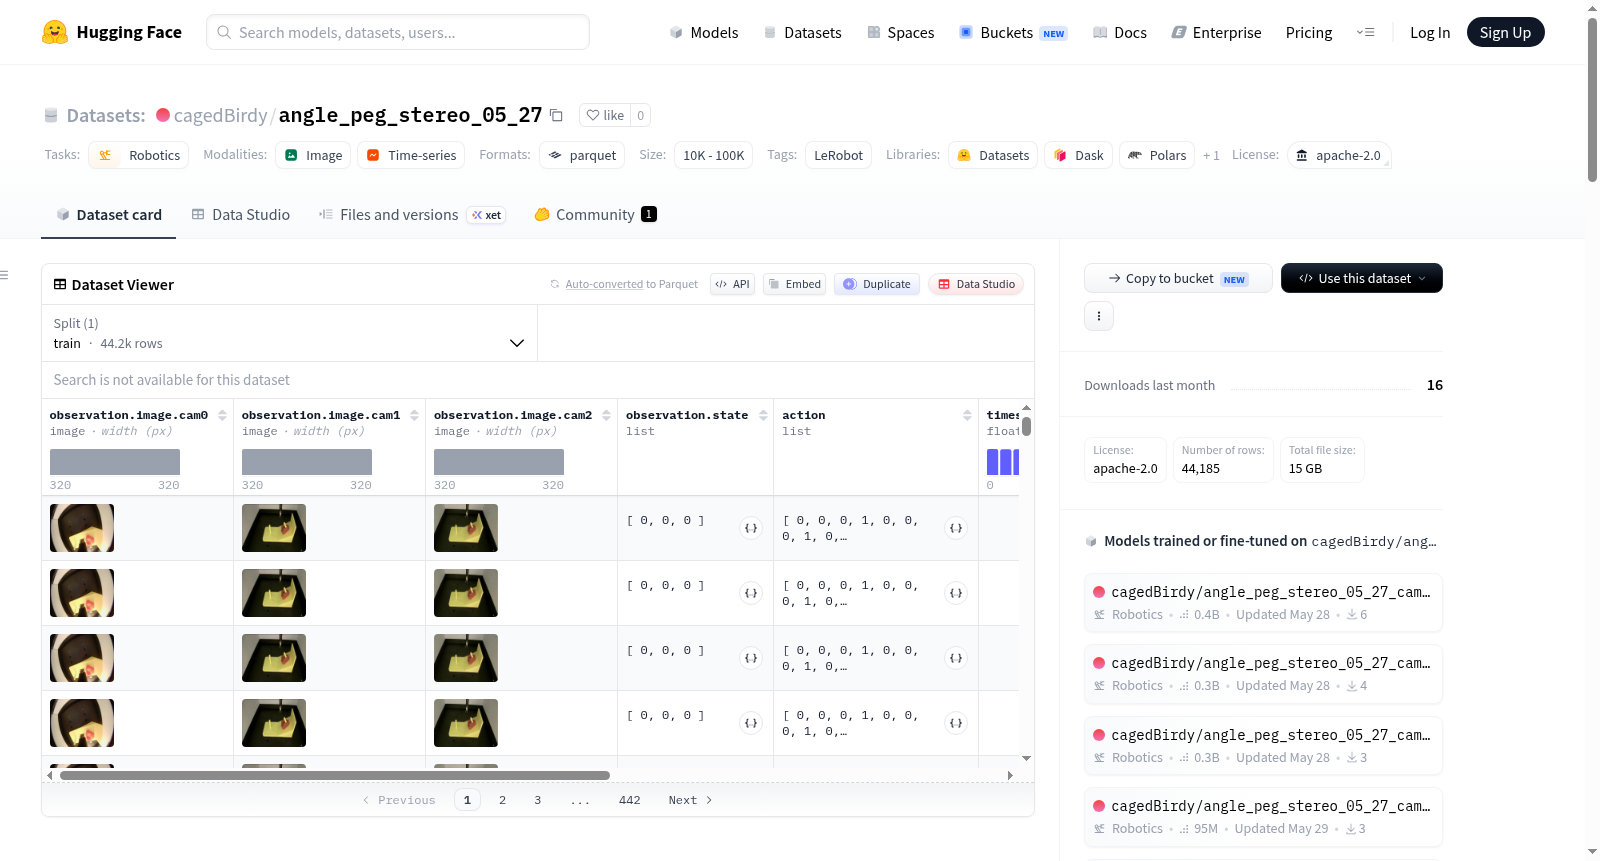
Task: Open the API button
Action: (732, 284)
